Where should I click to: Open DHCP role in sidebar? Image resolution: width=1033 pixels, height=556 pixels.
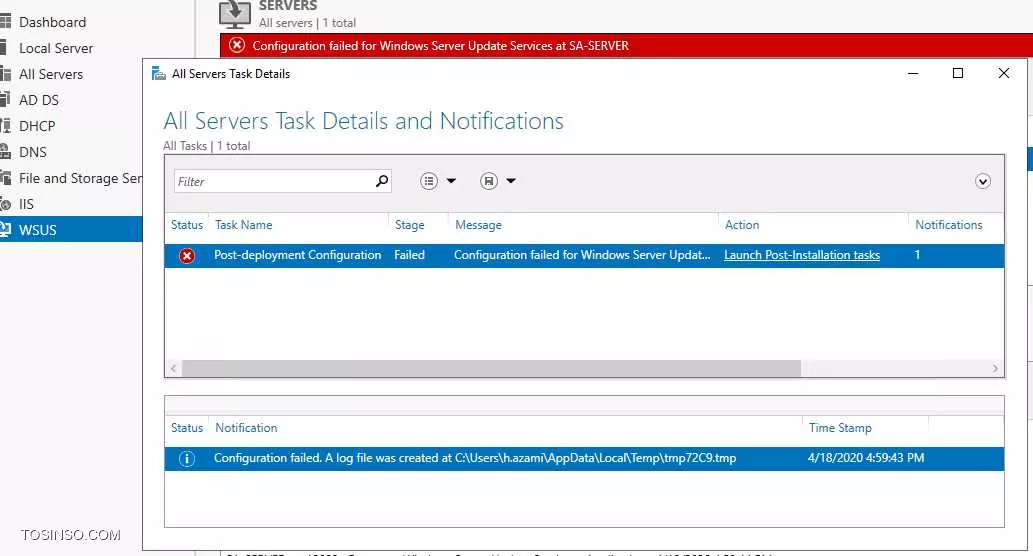(37, 126)
